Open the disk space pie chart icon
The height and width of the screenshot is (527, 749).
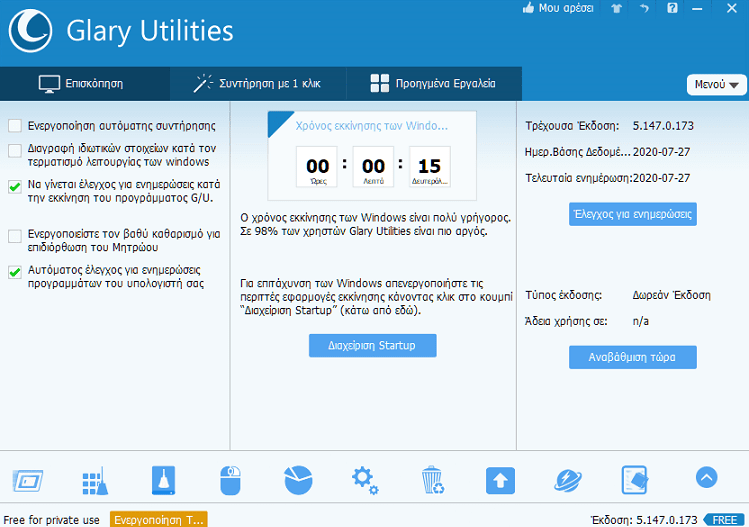[x=299, y=480]
